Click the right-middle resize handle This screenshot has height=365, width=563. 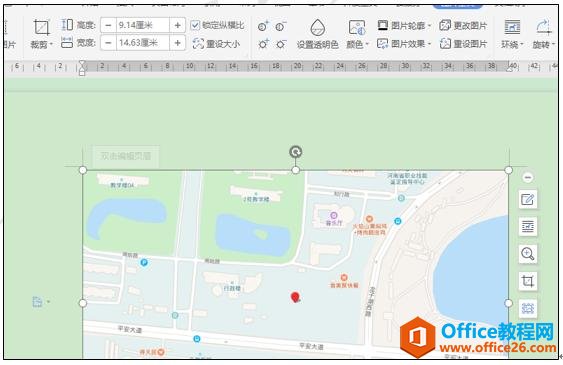pyautogui.click(x=508, y=303)
